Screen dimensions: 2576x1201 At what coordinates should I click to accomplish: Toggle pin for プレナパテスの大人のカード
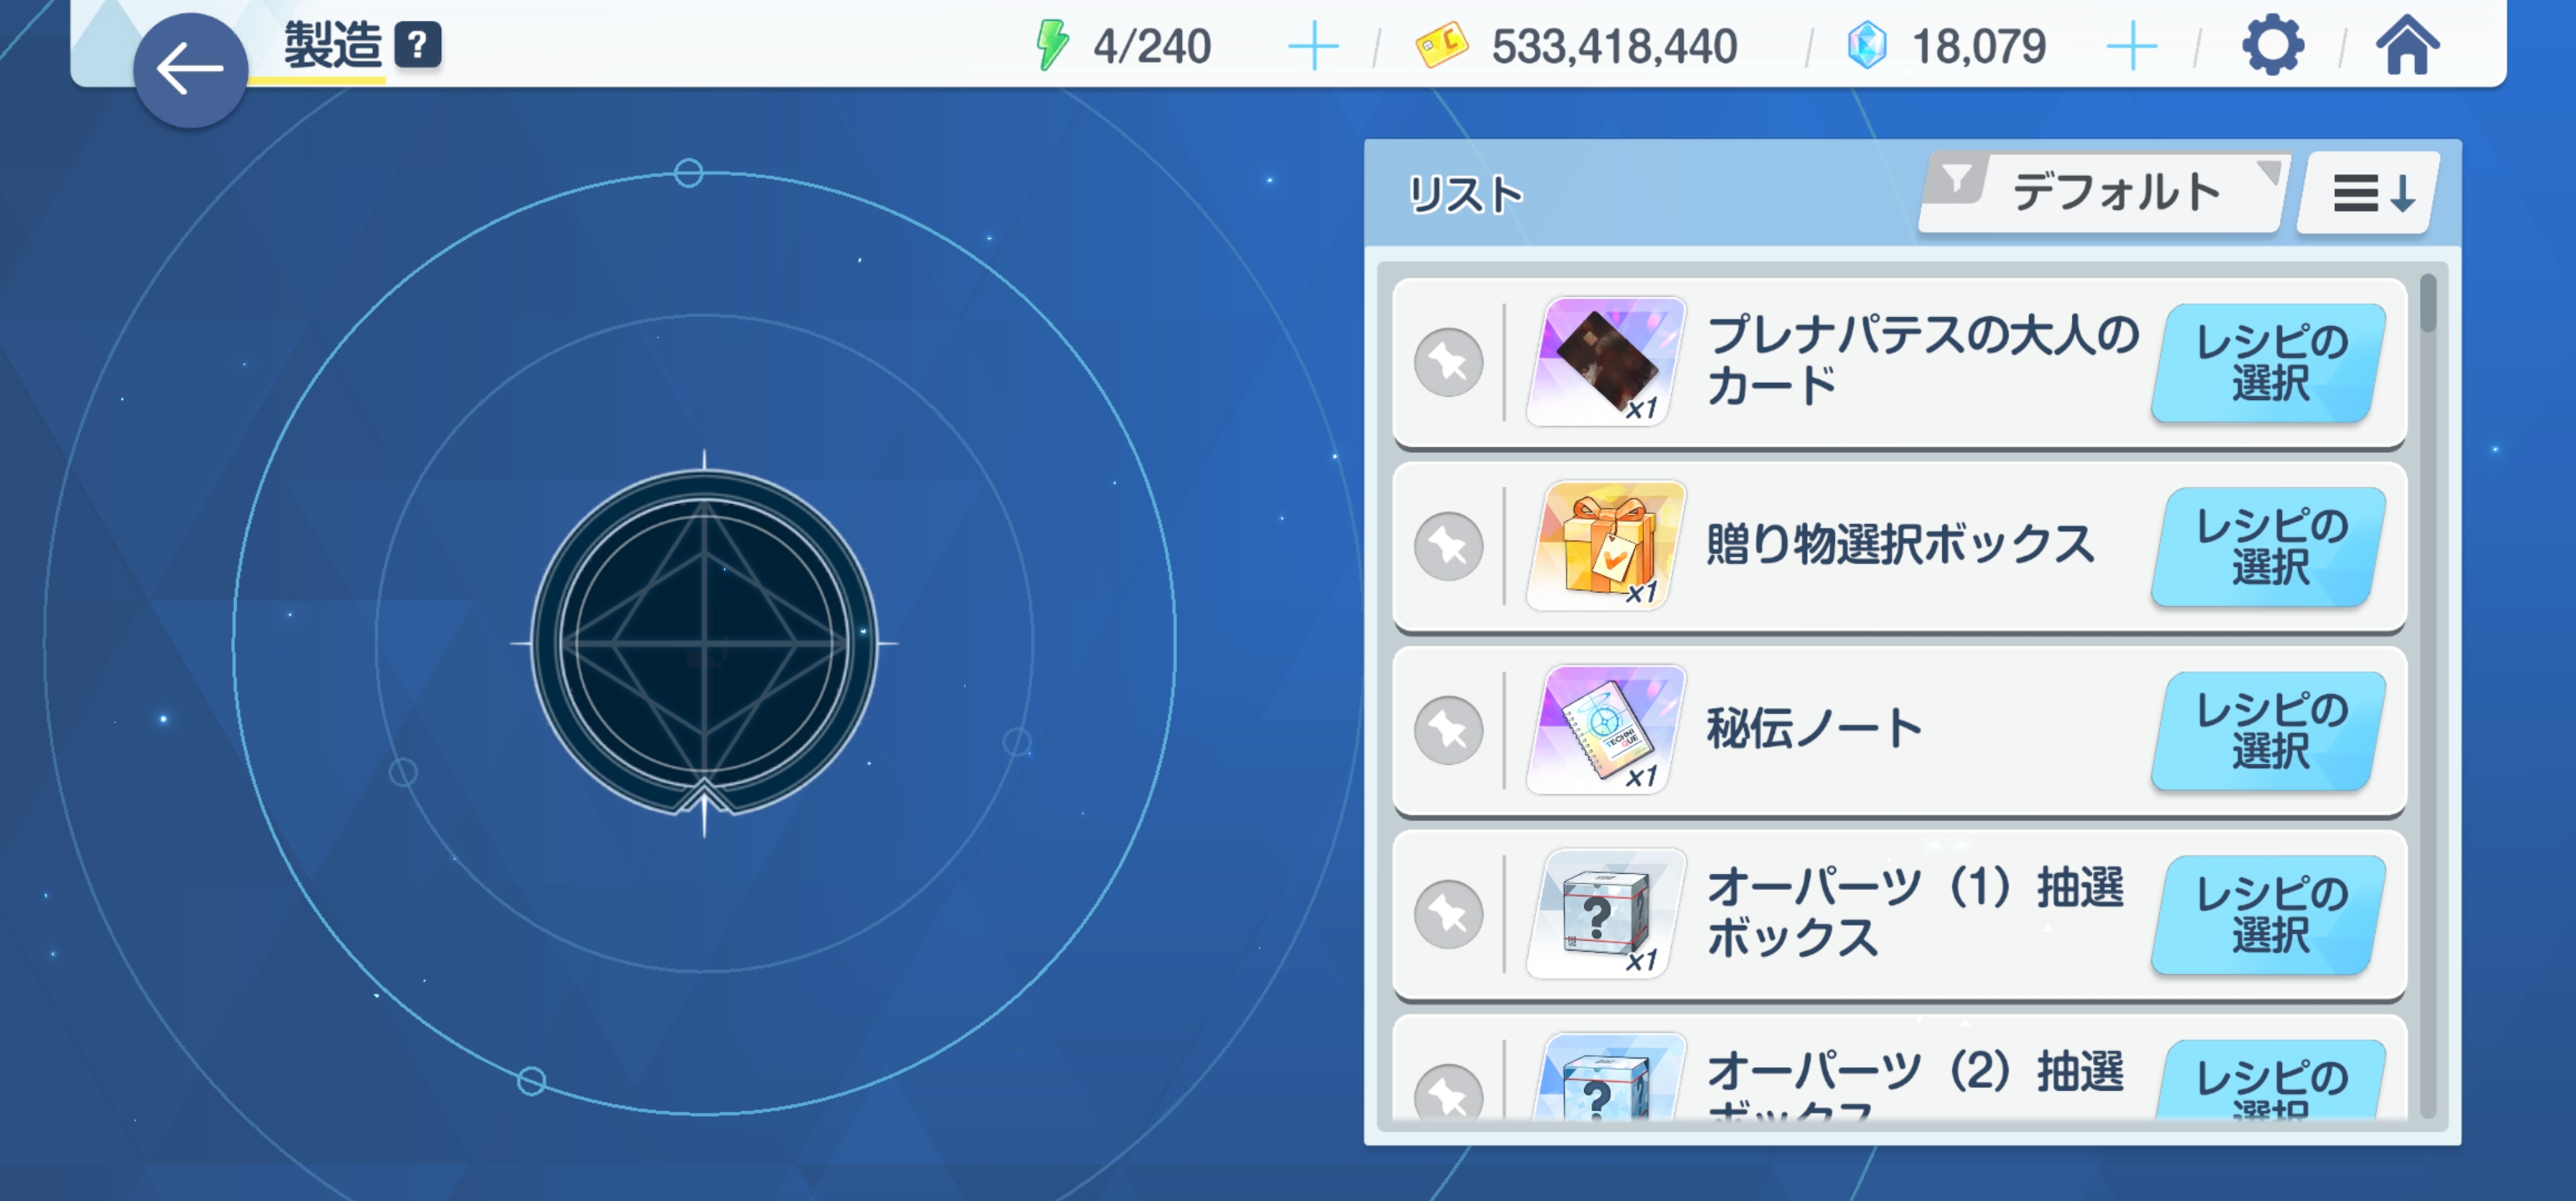coord(1449,362)
